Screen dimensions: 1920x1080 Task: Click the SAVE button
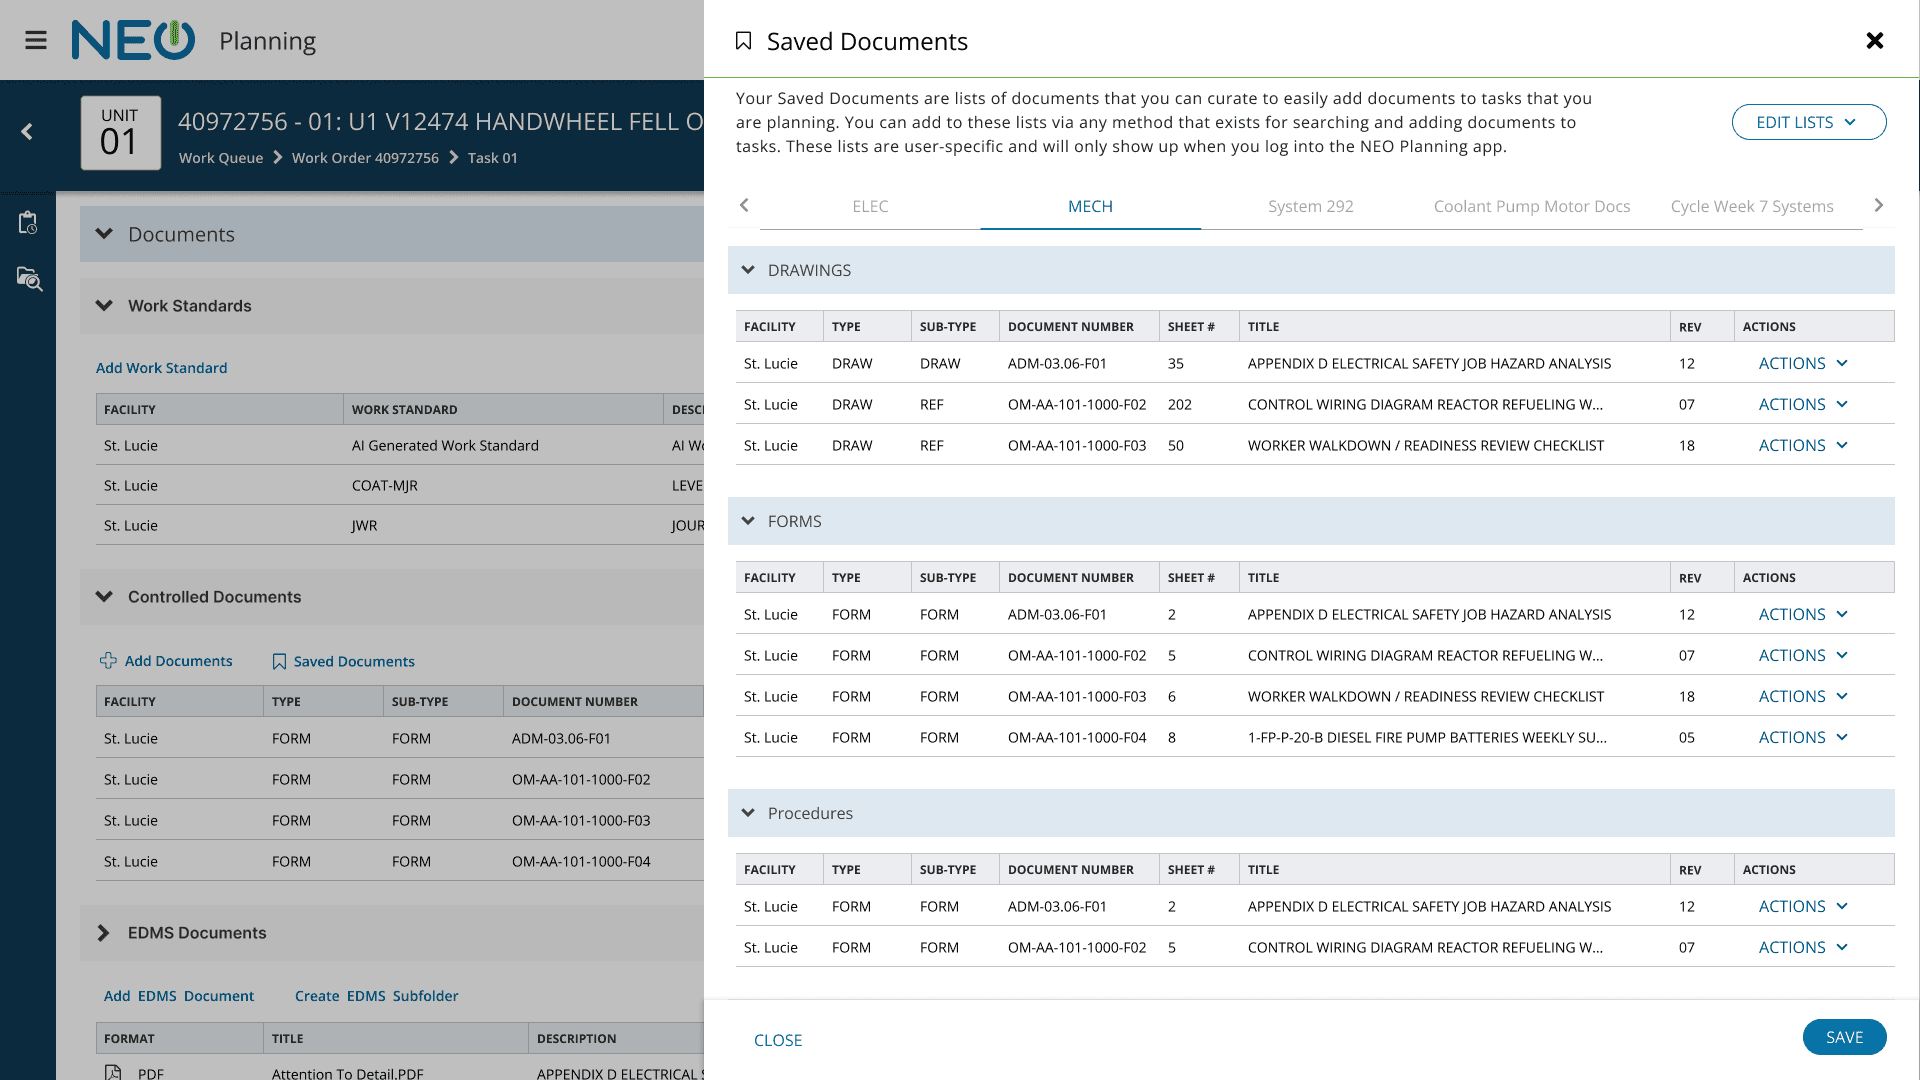[x=1844, y=1037]
